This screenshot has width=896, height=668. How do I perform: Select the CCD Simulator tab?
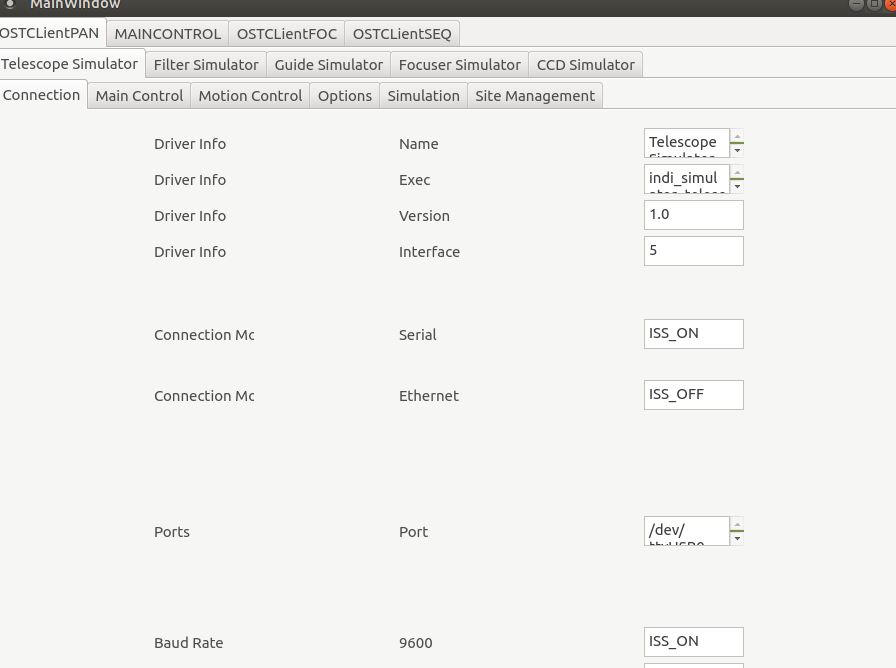tap(585, 64)
